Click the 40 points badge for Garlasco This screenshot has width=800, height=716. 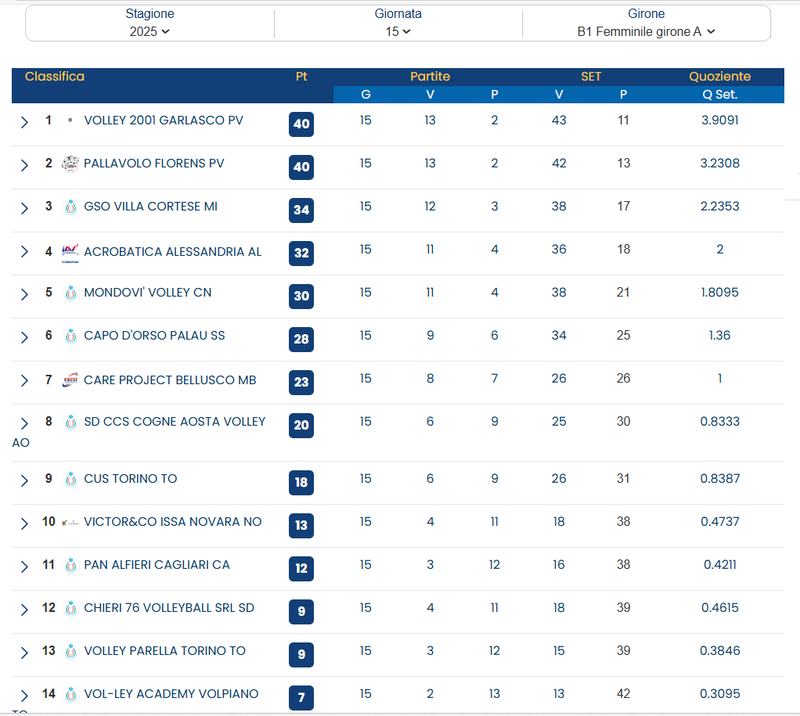coord(301,124)
